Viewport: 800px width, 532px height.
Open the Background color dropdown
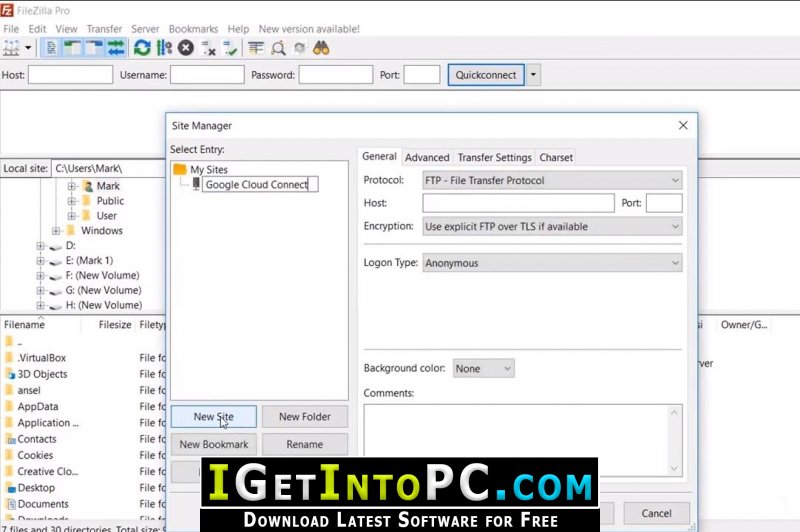pyautogui.click(x=484, y=368)
